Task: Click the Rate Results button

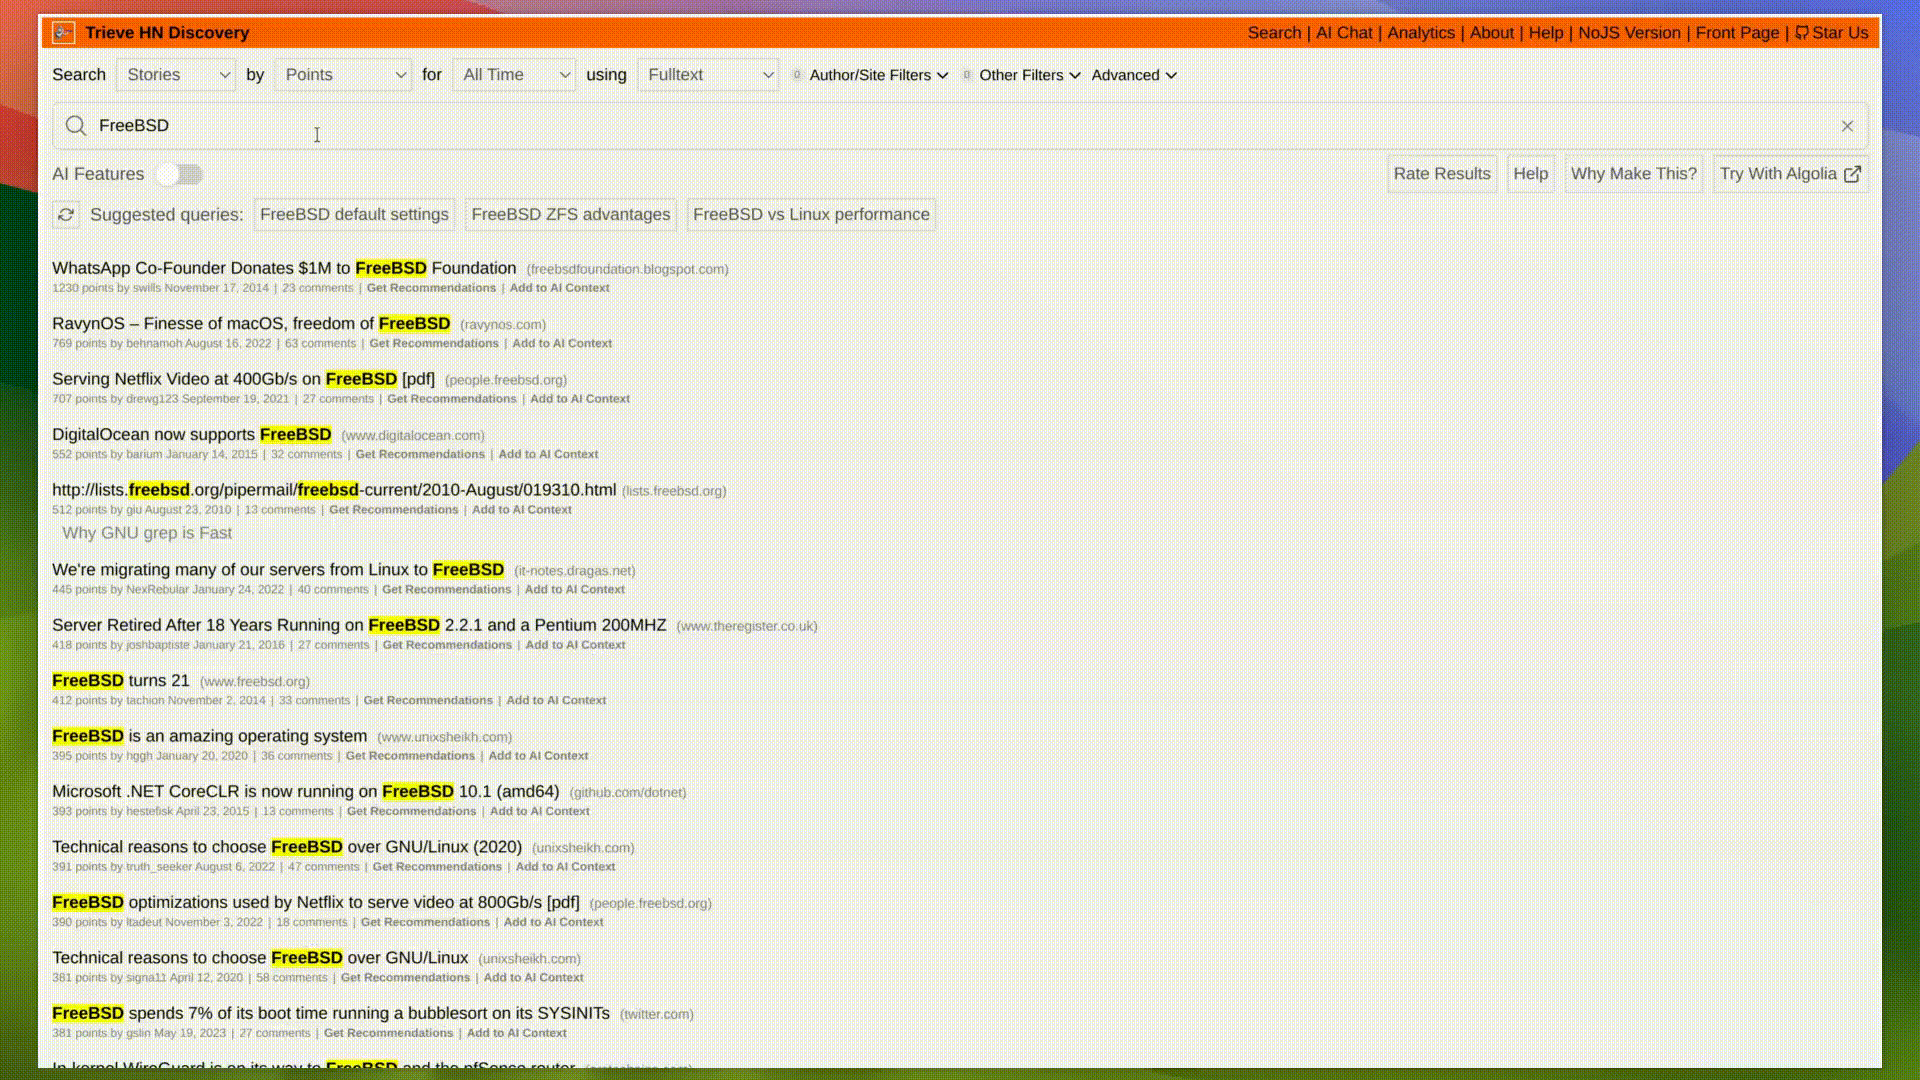Action: pos(1441,173)
